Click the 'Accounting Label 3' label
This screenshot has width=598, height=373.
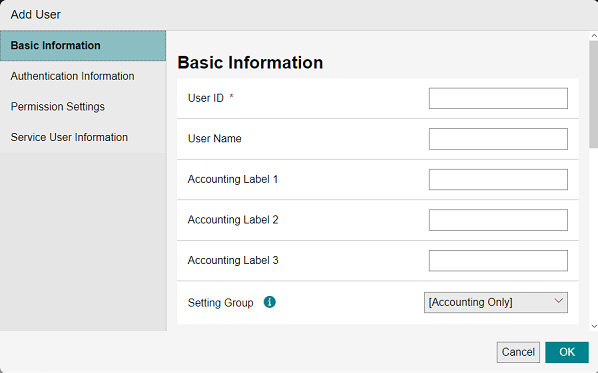[x=233, y=260]
